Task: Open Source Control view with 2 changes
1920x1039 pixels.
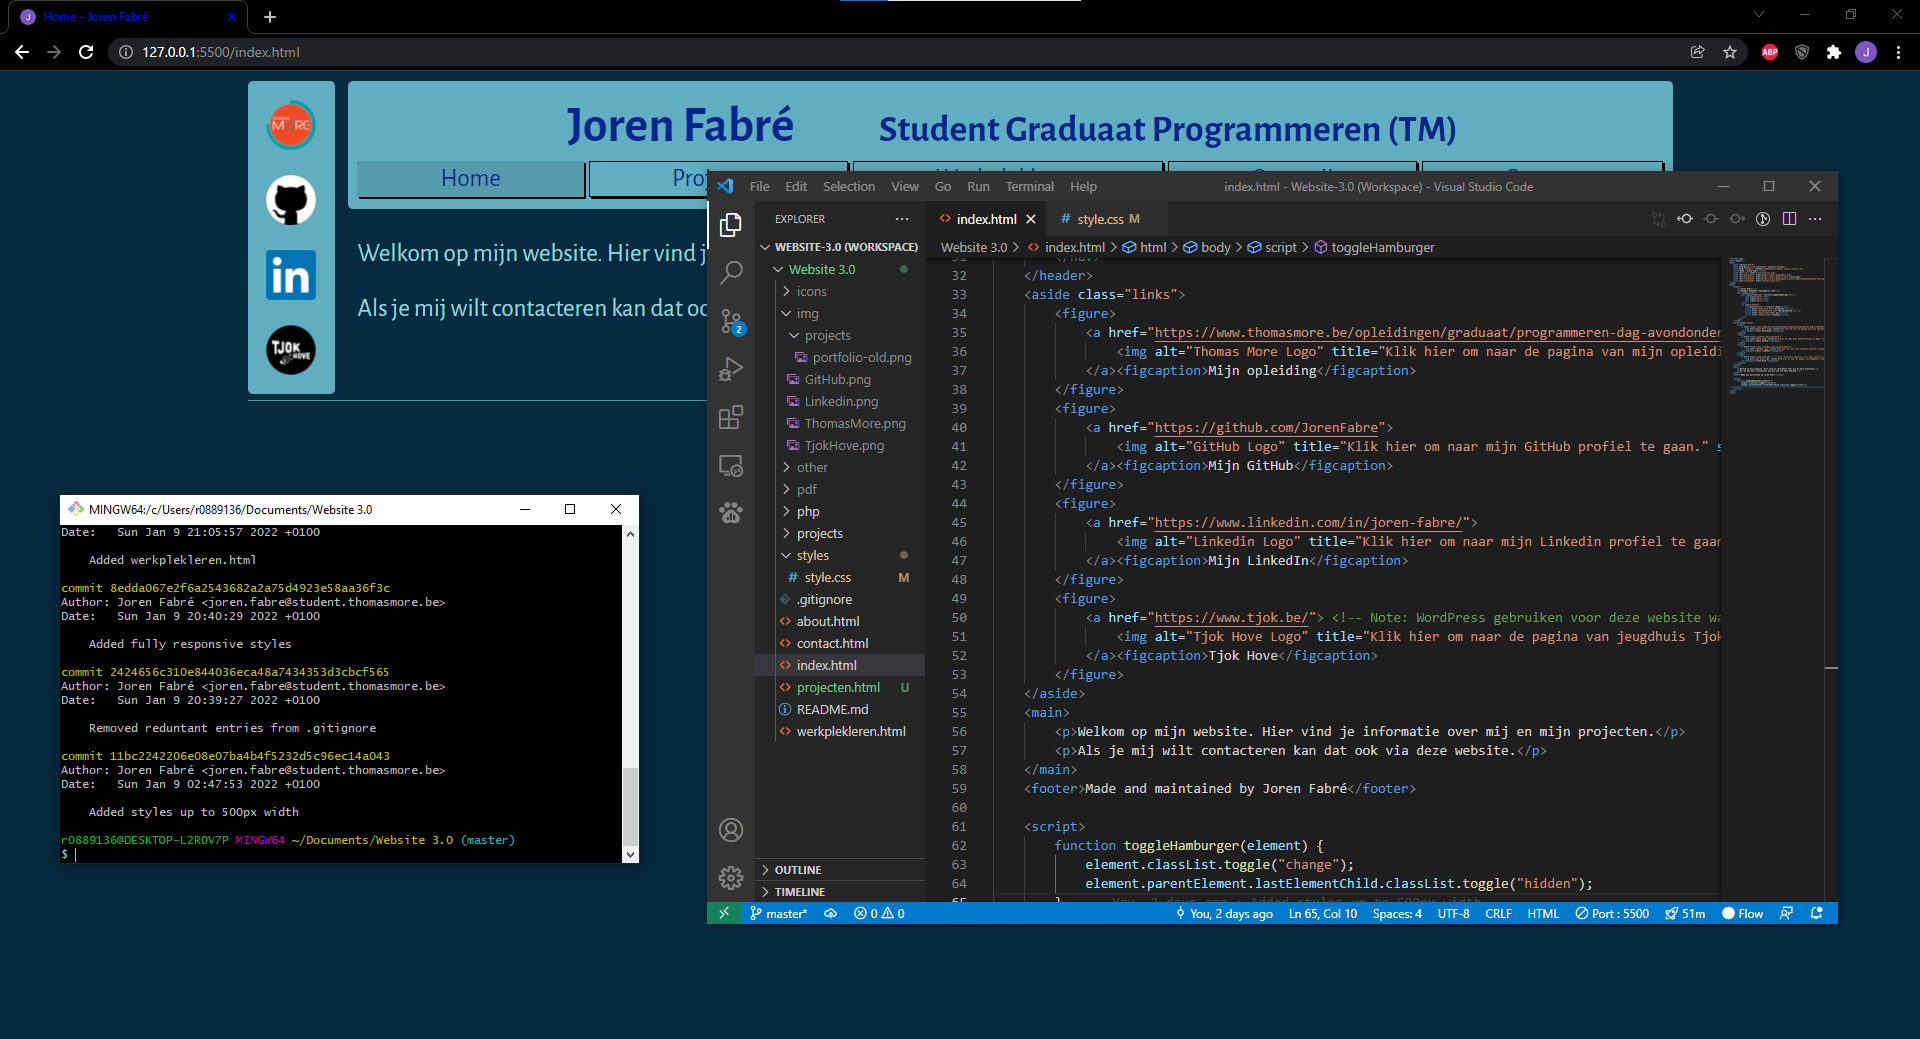Action: click(x=731, y=321)
